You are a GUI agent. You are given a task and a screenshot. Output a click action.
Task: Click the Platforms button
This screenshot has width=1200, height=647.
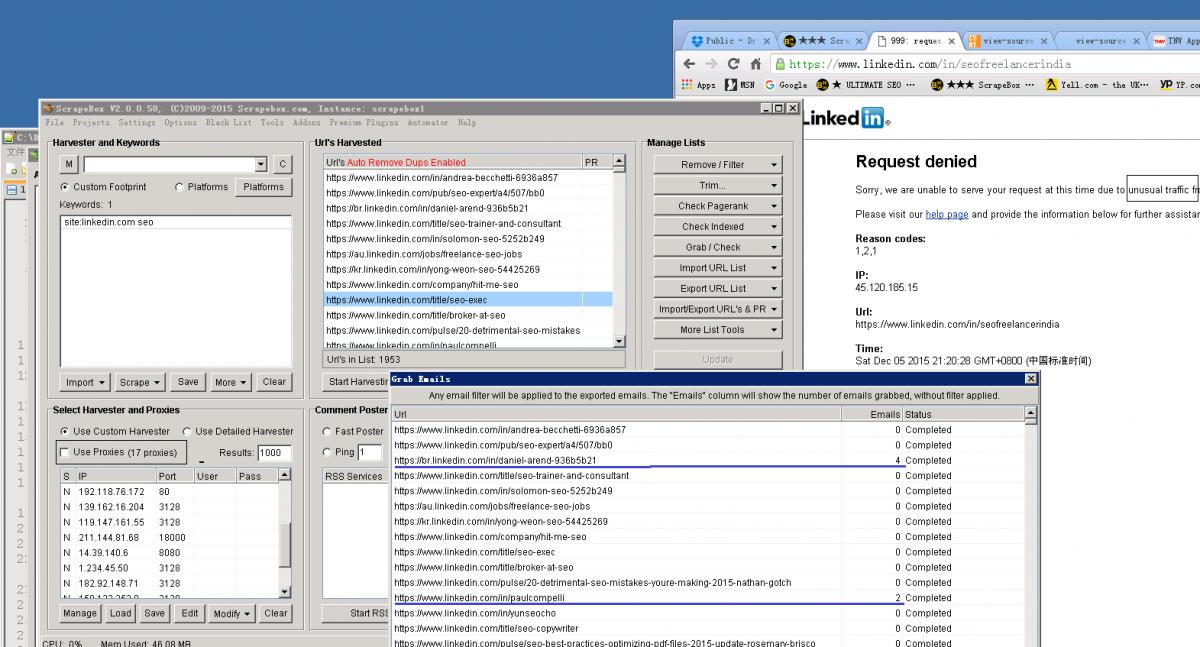[x=263, y=187]
